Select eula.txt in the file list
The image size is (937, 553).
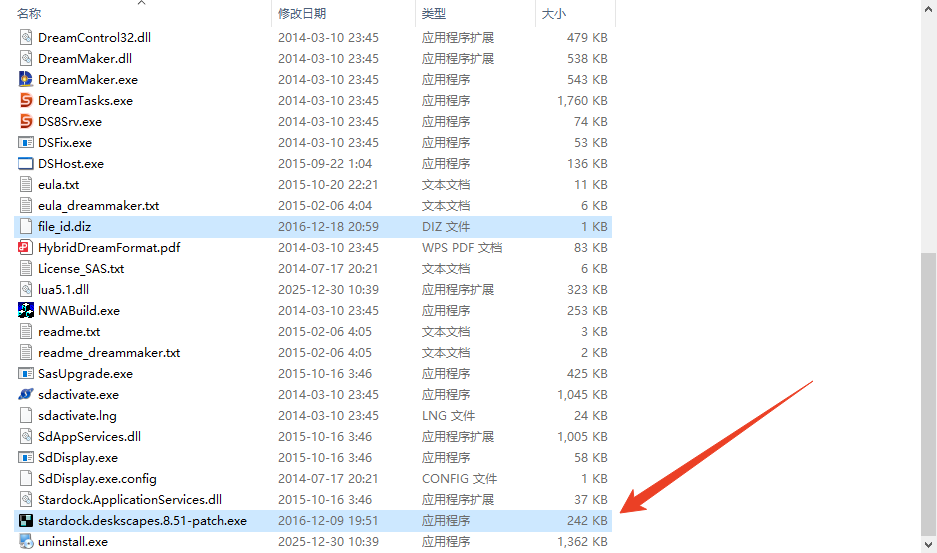click(x=58, y=185)
